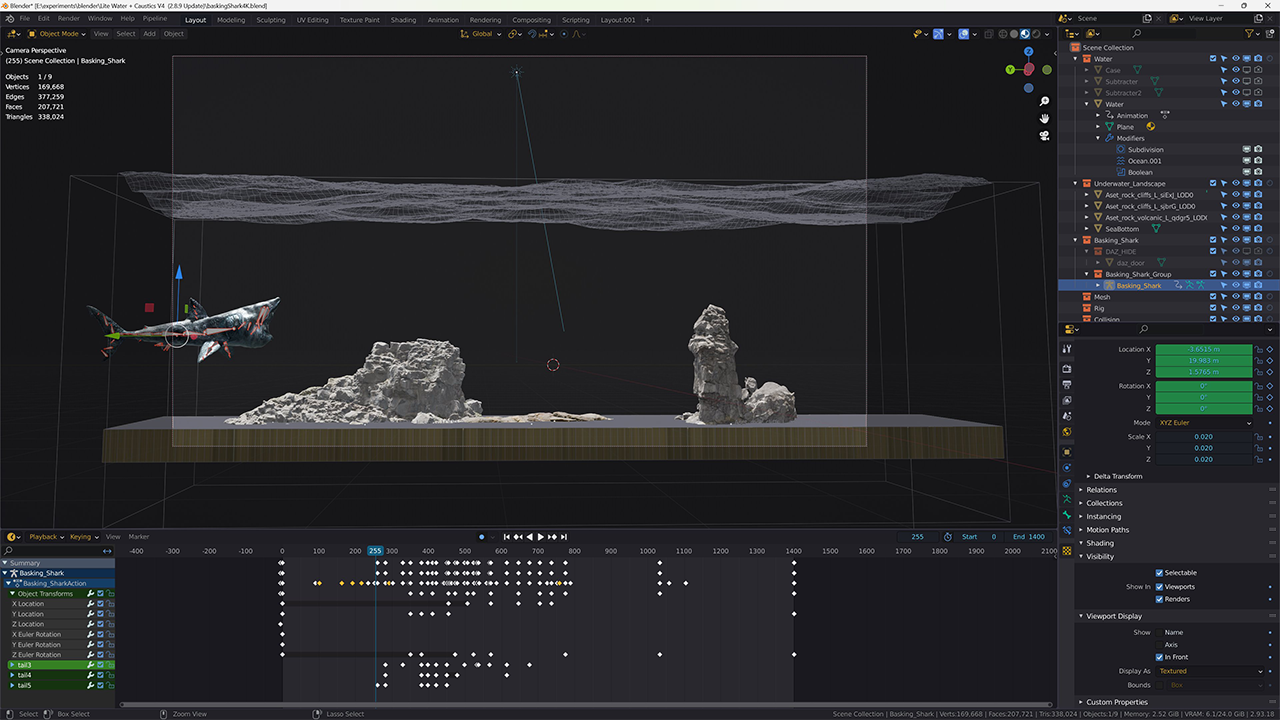Click the viewport zoom magnifier icon

pyautogui.click(x=1044, y=102)
